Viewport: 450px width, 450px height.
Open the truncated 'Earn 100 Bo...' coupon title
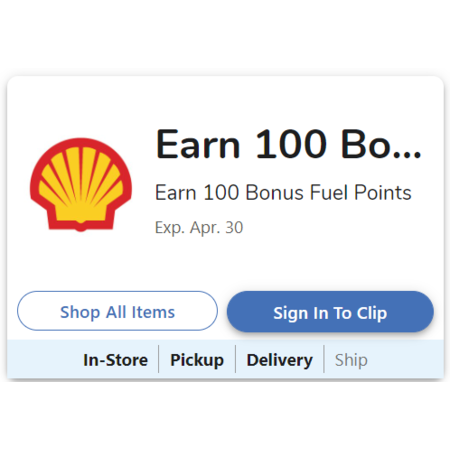click(288, 144)
